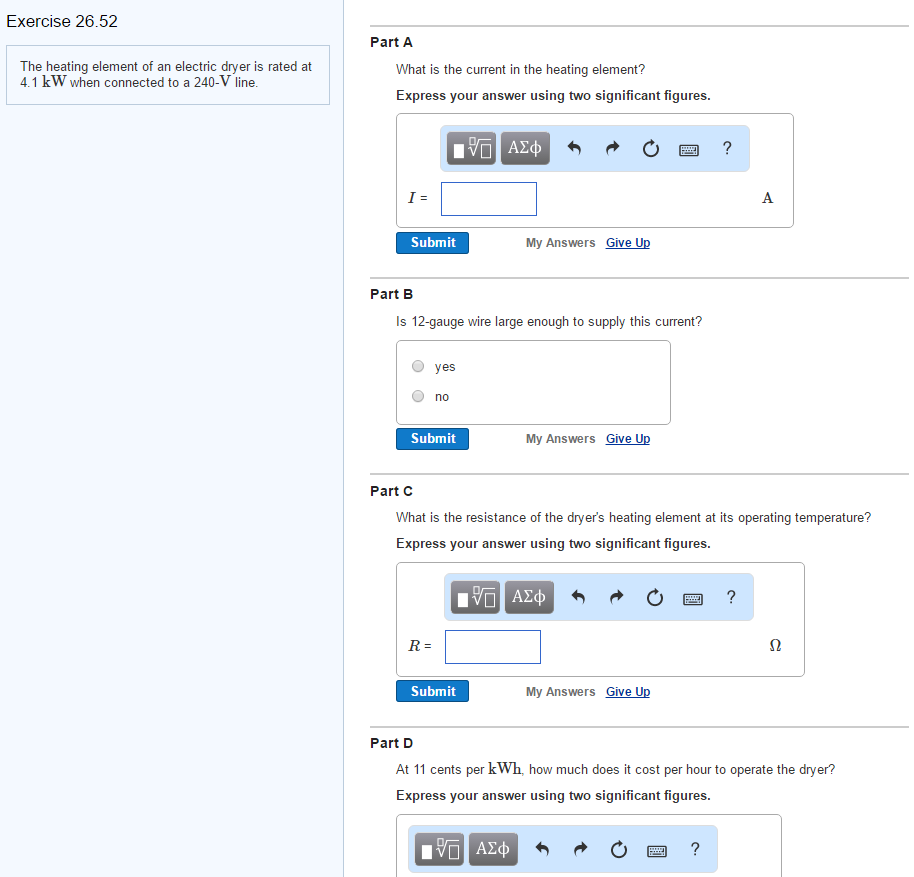Image resolution: width=914 pixels, height=877 pixels.
Task: Open the math templates palette in Part A
Action: tap(470, 148)
